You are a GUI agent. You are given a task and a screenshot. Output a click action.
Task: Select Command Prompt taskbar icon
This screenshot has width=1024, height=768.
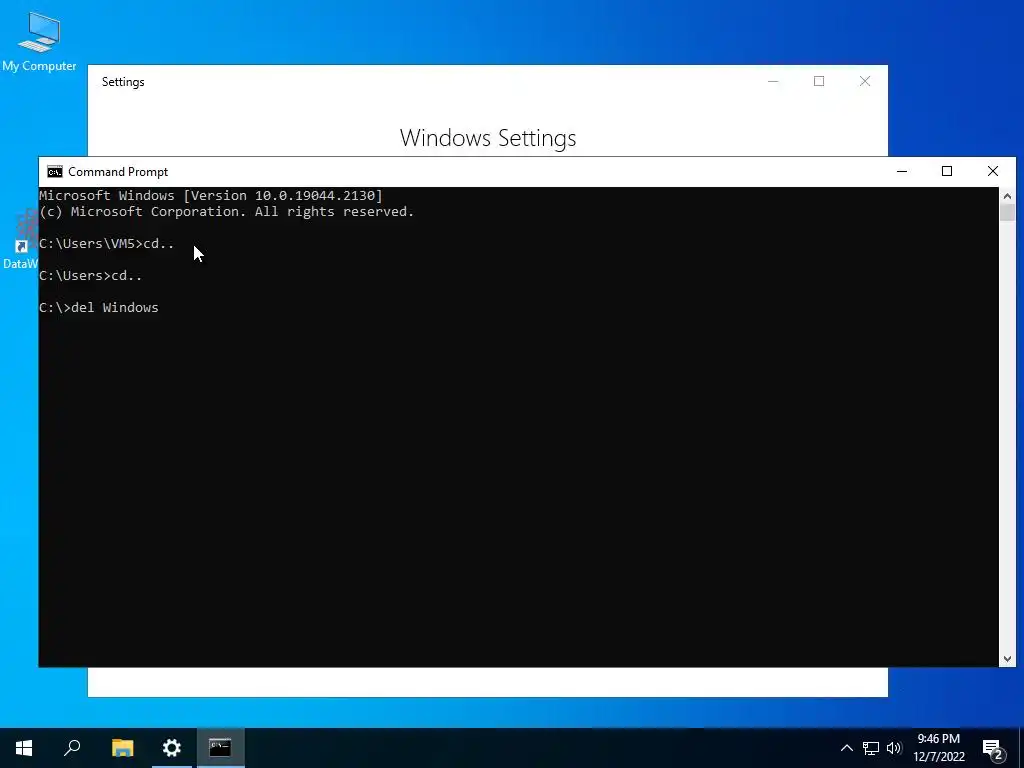click(221, 748)
